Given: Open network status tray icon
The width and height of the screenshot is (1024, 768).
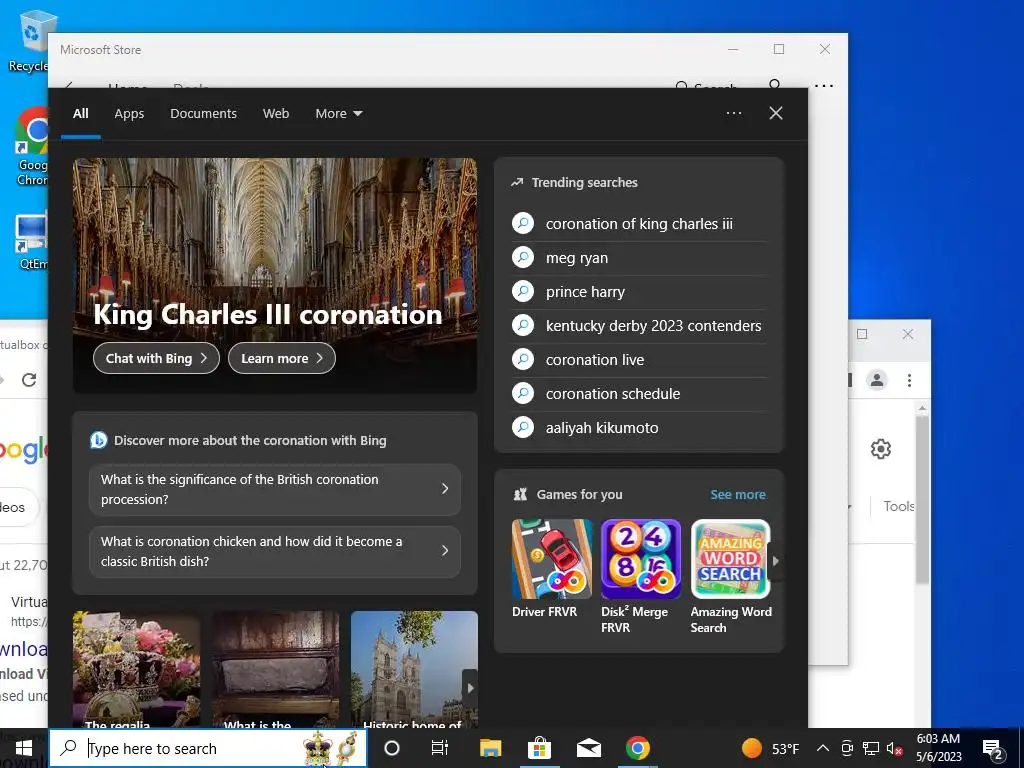Looking at the screenshot, I should click(x=871, y=748).
